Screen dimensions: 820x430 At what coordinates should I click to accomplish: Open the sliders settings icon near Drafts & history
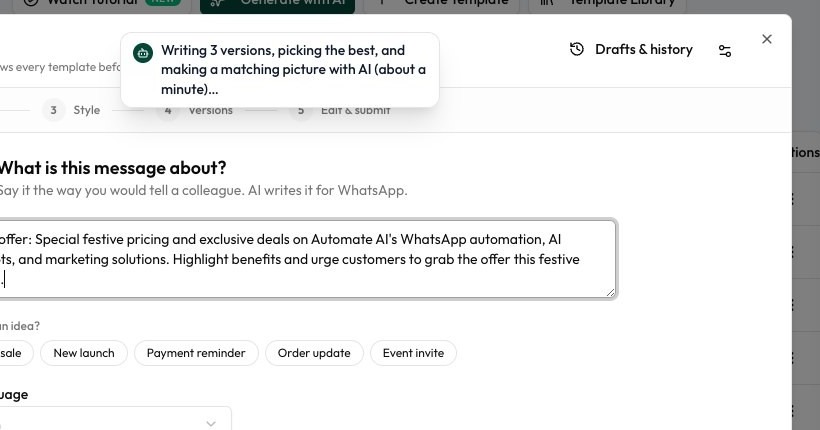[x=725, y=51]
